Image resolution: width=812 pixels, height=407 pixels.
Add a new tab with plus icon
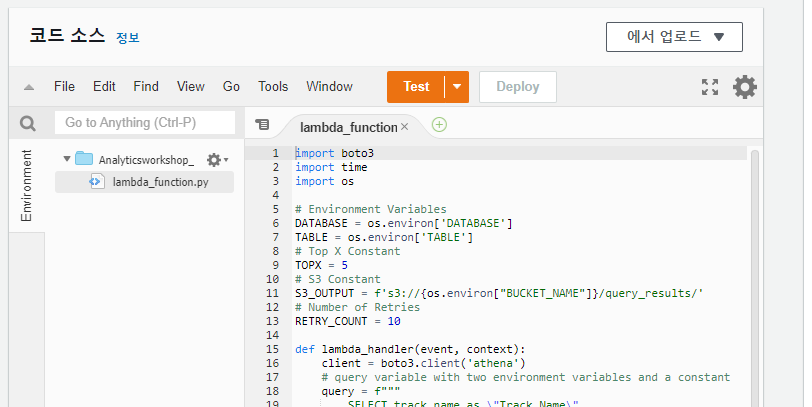pos(439,125)
